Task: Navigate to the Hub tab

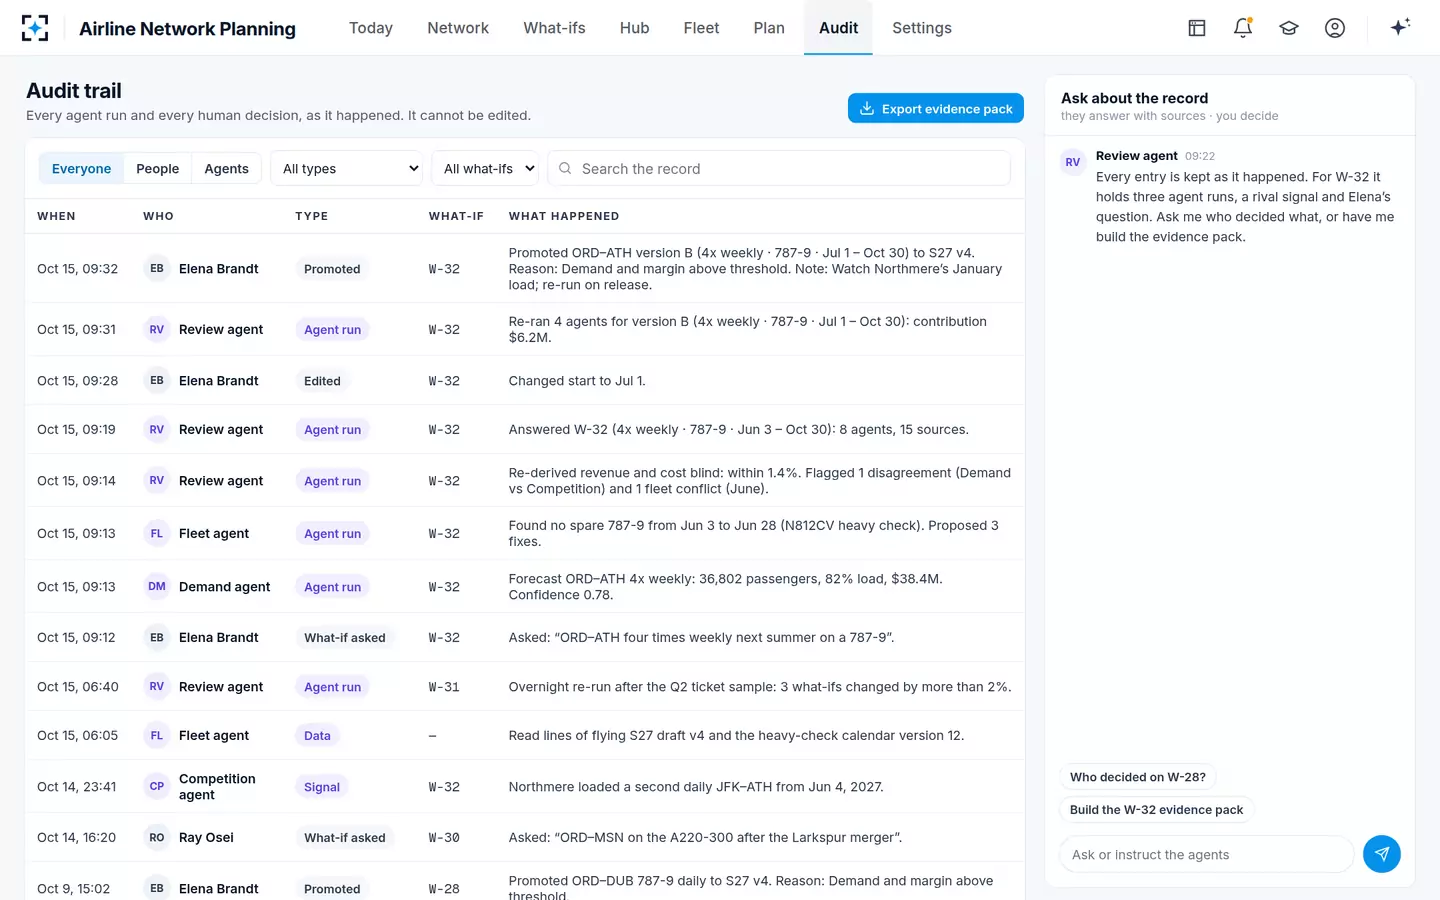Action: coord(634,28)
